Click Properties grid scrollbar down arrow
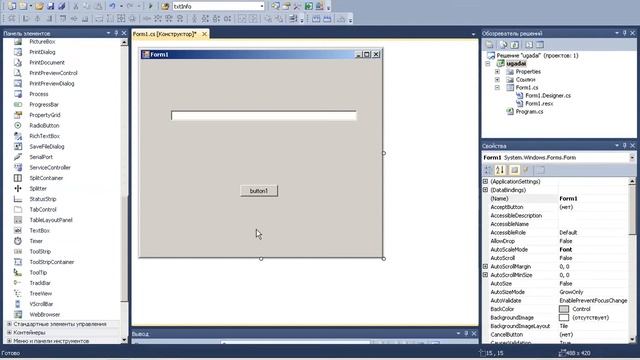The height and width of the screenshot is (360, 640). click(x=632, y=340)
